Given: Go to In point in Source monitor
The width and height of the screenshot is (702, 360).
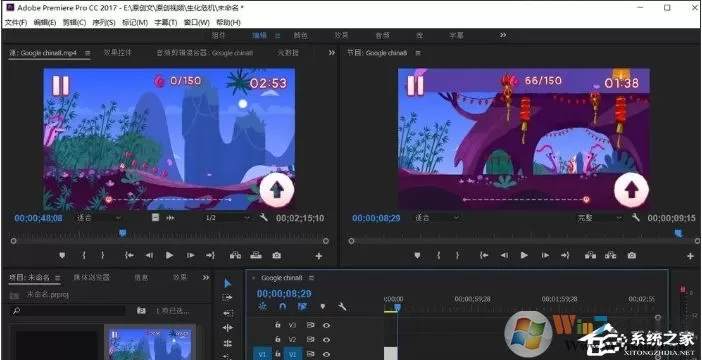Looking at the screenshot, I should (129, 255).
